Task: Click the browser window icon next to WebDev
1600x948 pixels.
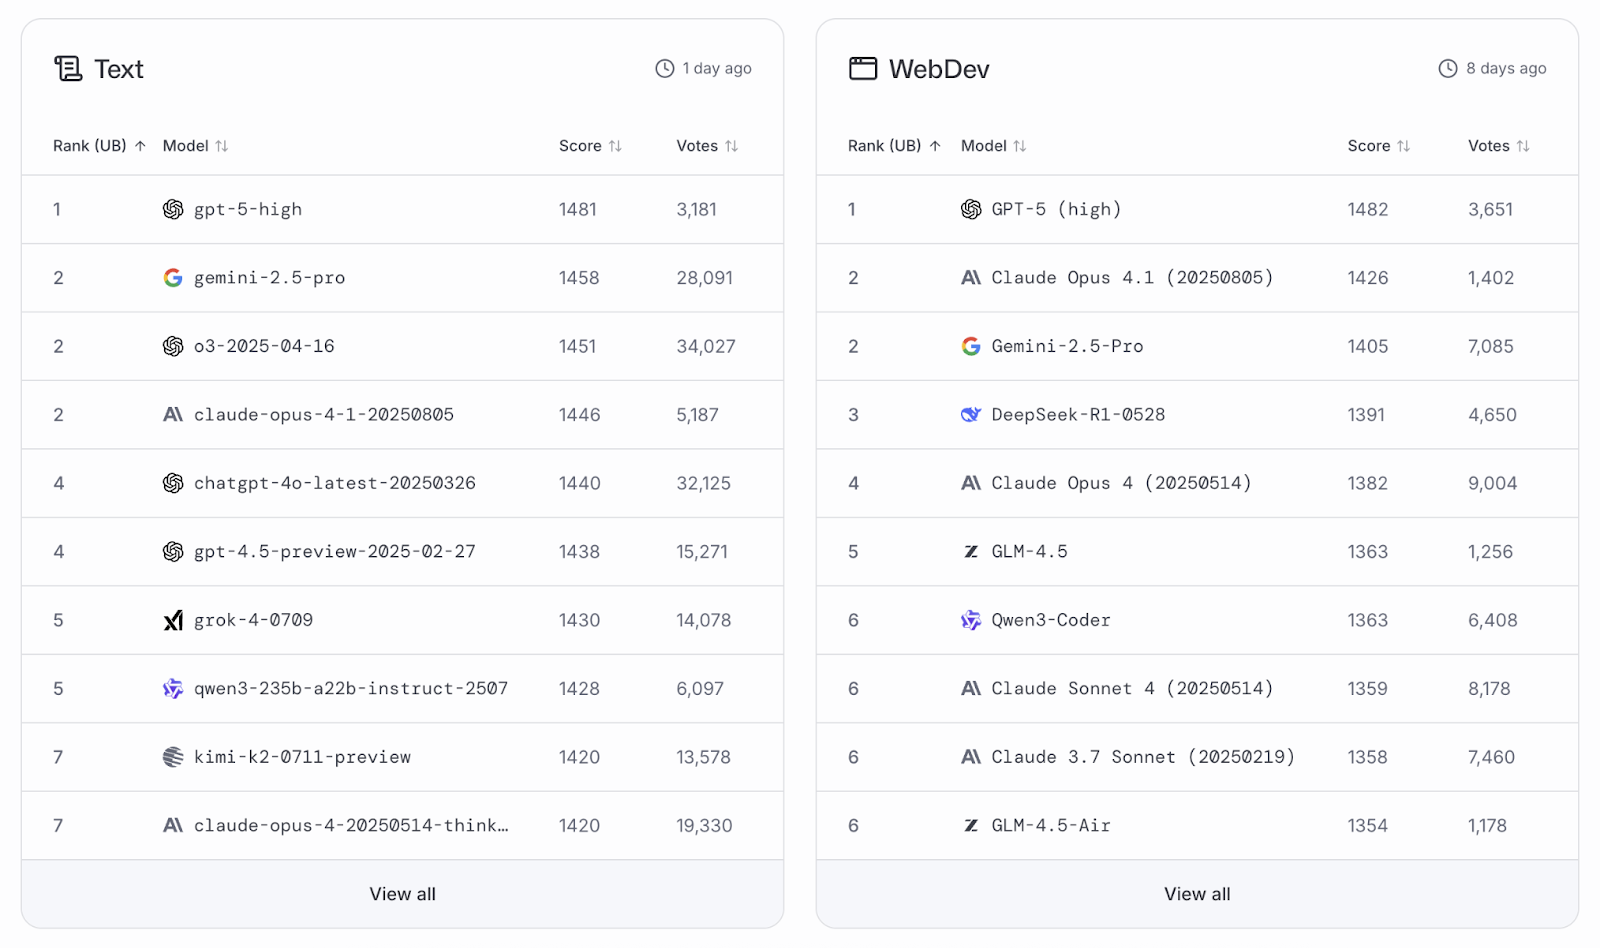Action: click(862, 68)
